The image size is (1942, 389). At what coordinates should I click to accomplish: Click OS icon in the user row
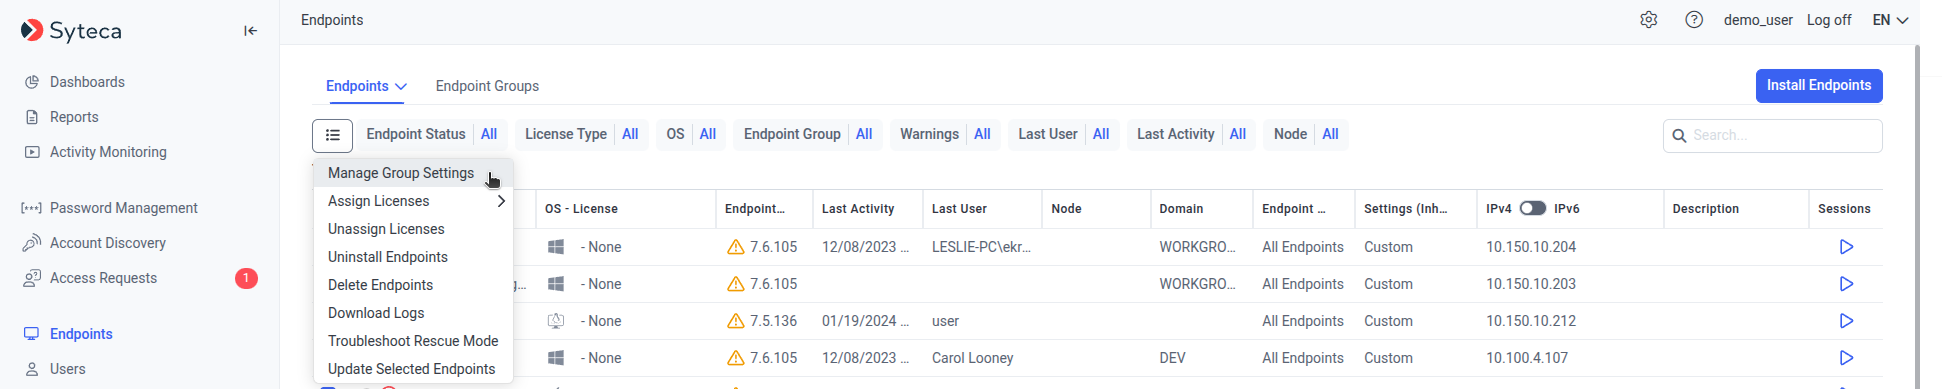pyautogui.click(x=556, y=321)
